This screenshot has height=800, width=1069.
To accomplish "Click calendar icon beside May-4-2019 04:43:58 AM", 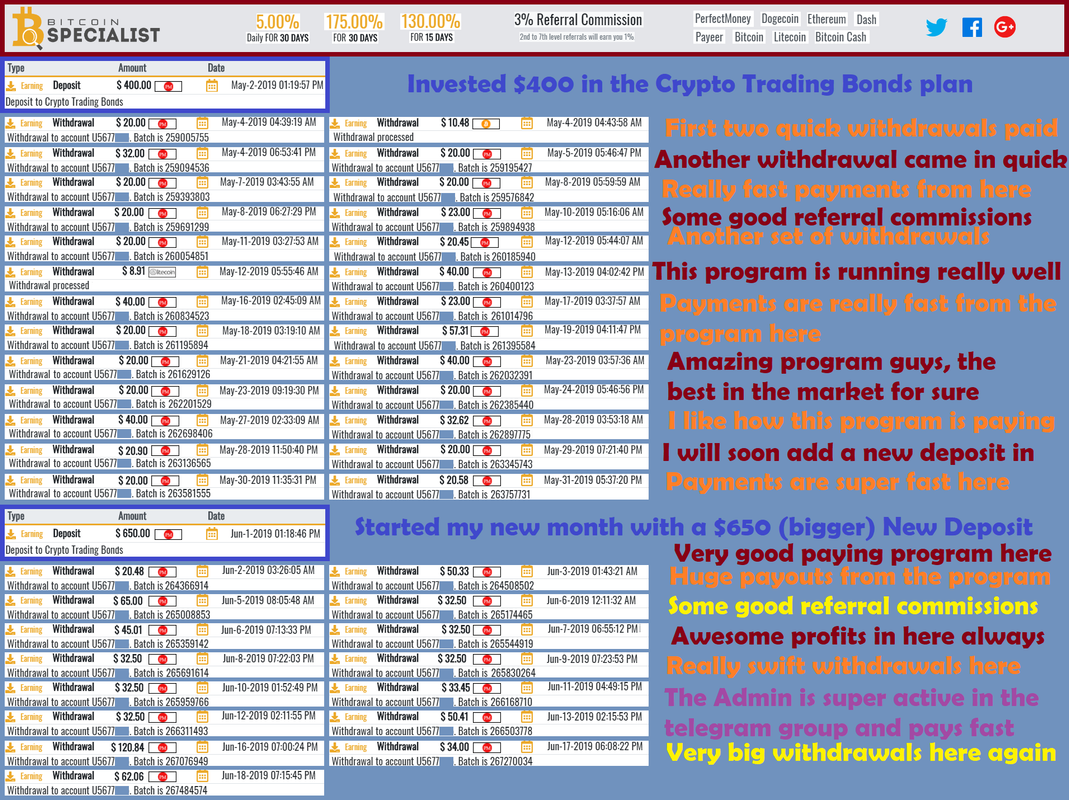I will [527, 123].
